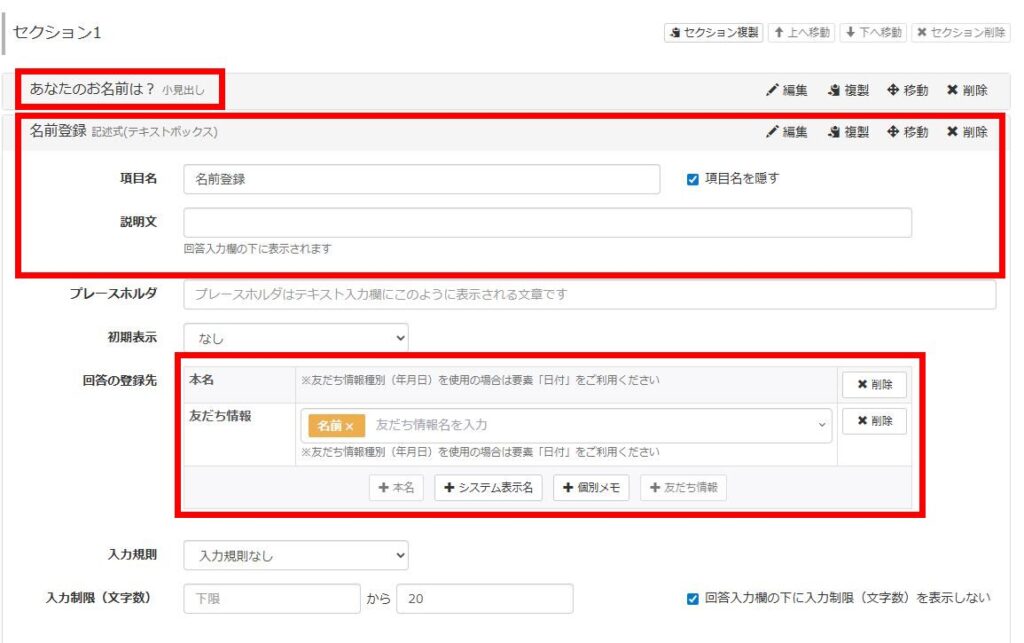Viewport: 1024px width, 643px height.
Task: Click the セクション複製 button icon
Action: click(x=675, y=33)
